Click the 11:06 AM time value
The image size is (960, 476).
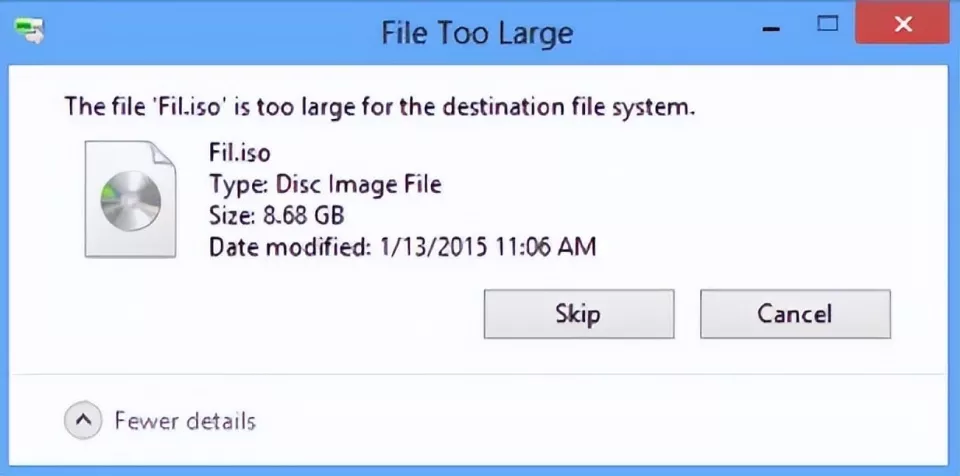coord(546,246)
